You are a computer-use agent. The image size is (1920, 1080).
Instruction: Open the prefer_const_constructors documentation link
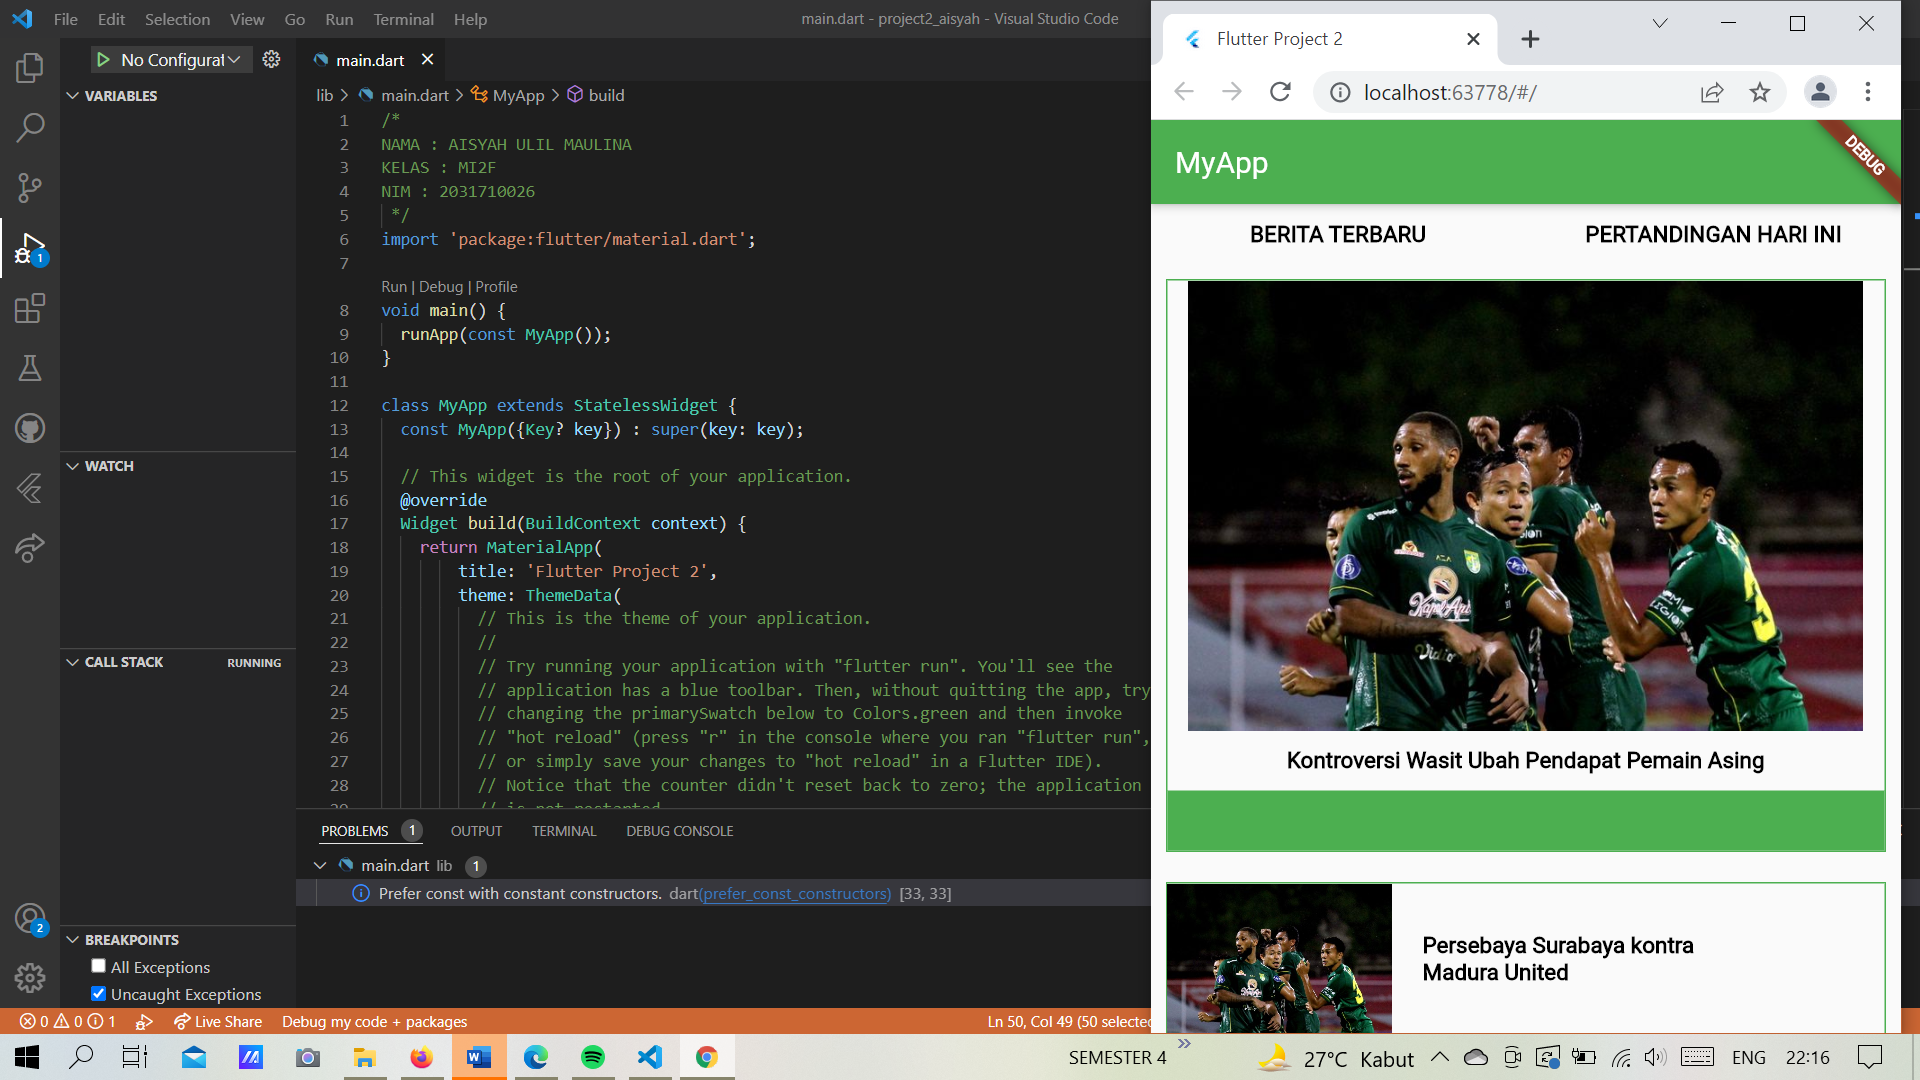[x=795, y=893]
